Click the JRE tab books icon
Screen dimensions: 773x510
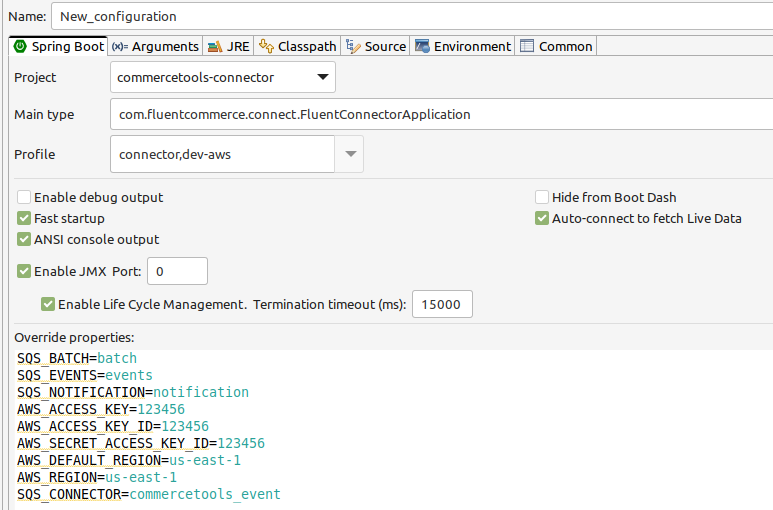[215, 46]
